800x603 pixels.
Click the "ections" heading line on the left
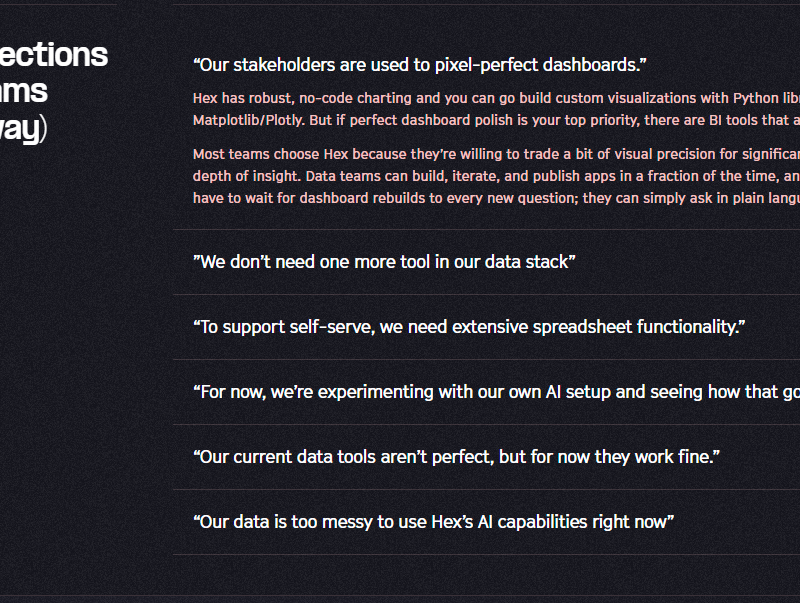[x=54, y=54]
